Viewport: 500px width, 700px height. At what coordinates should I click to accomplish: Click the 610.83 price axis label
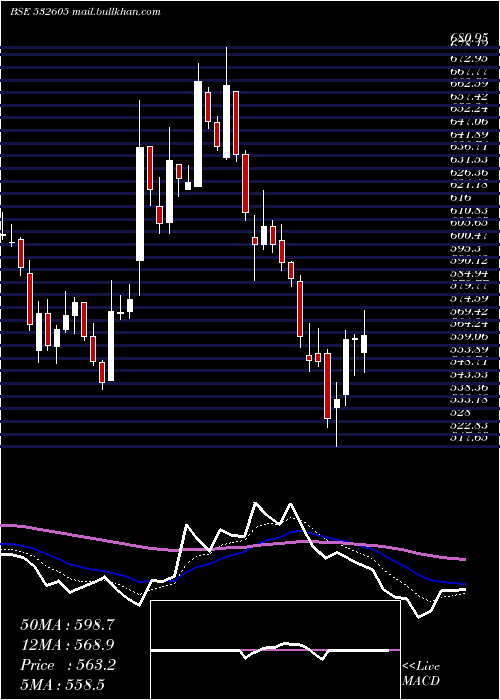click(469, 210)
